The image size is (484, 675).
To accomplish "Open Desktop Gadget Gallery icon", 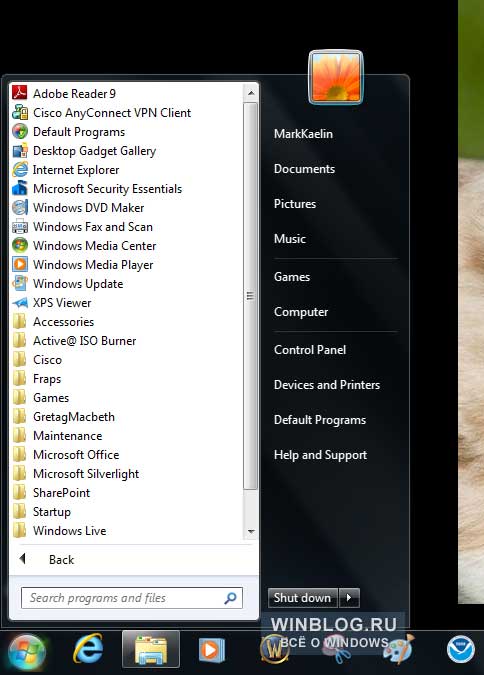I will pos(20,151).
